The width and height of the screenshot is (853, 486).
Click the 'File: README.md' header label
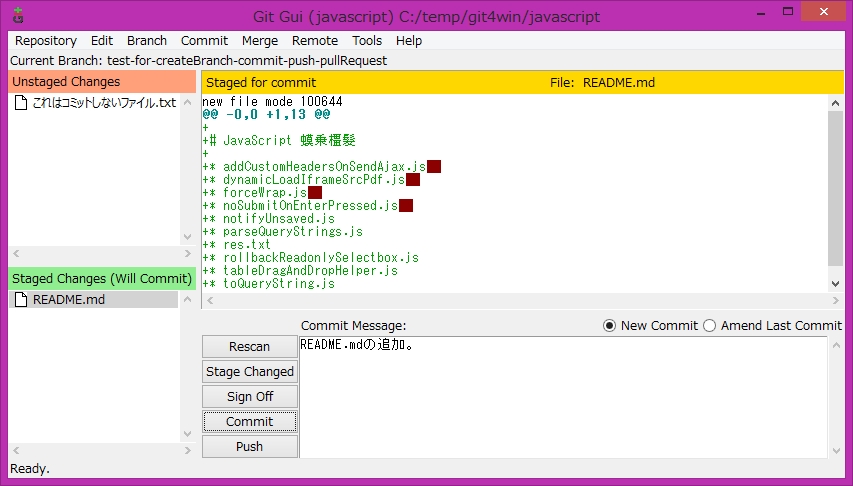[x=602, y=83]
